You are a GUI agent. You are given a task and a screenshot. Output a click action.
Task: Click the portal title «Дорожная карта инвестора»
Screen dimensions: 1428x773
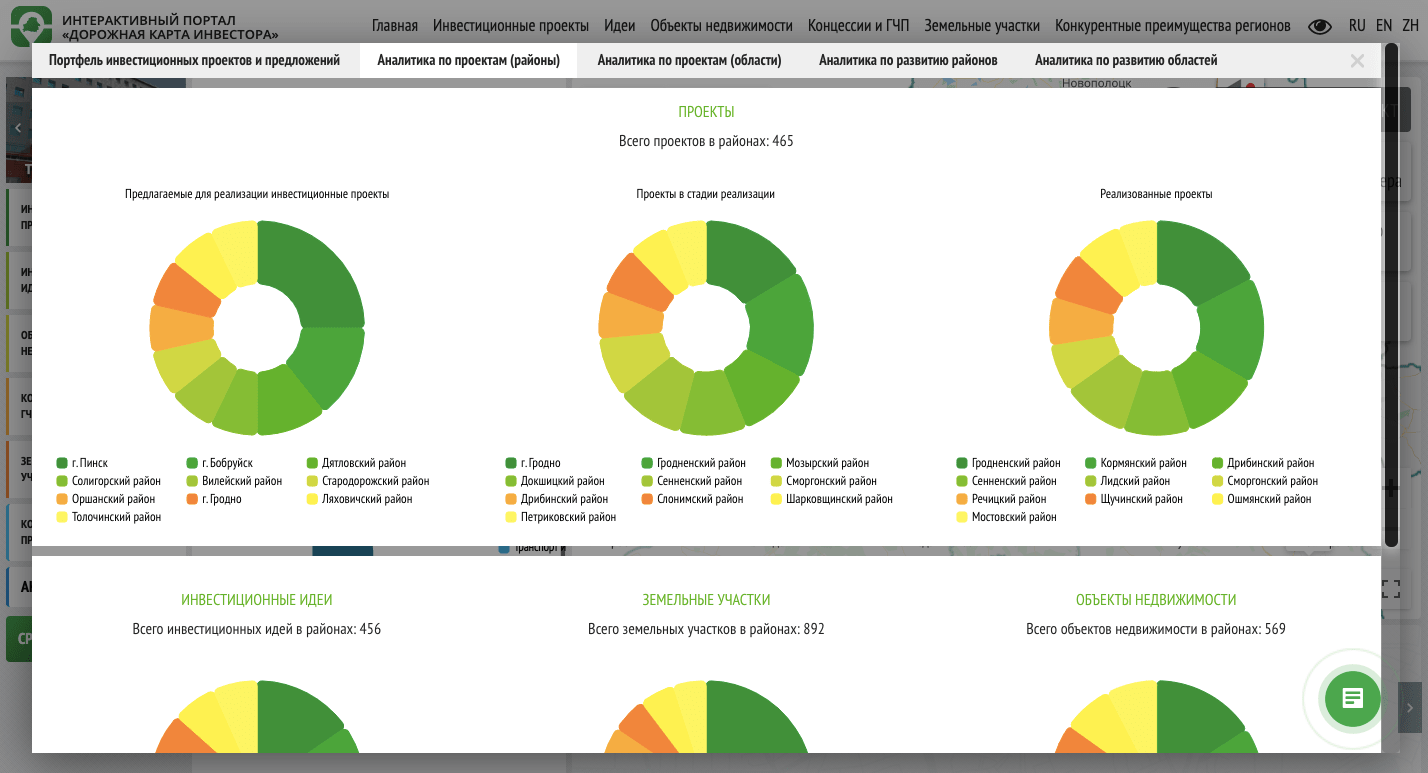[170, 35]
